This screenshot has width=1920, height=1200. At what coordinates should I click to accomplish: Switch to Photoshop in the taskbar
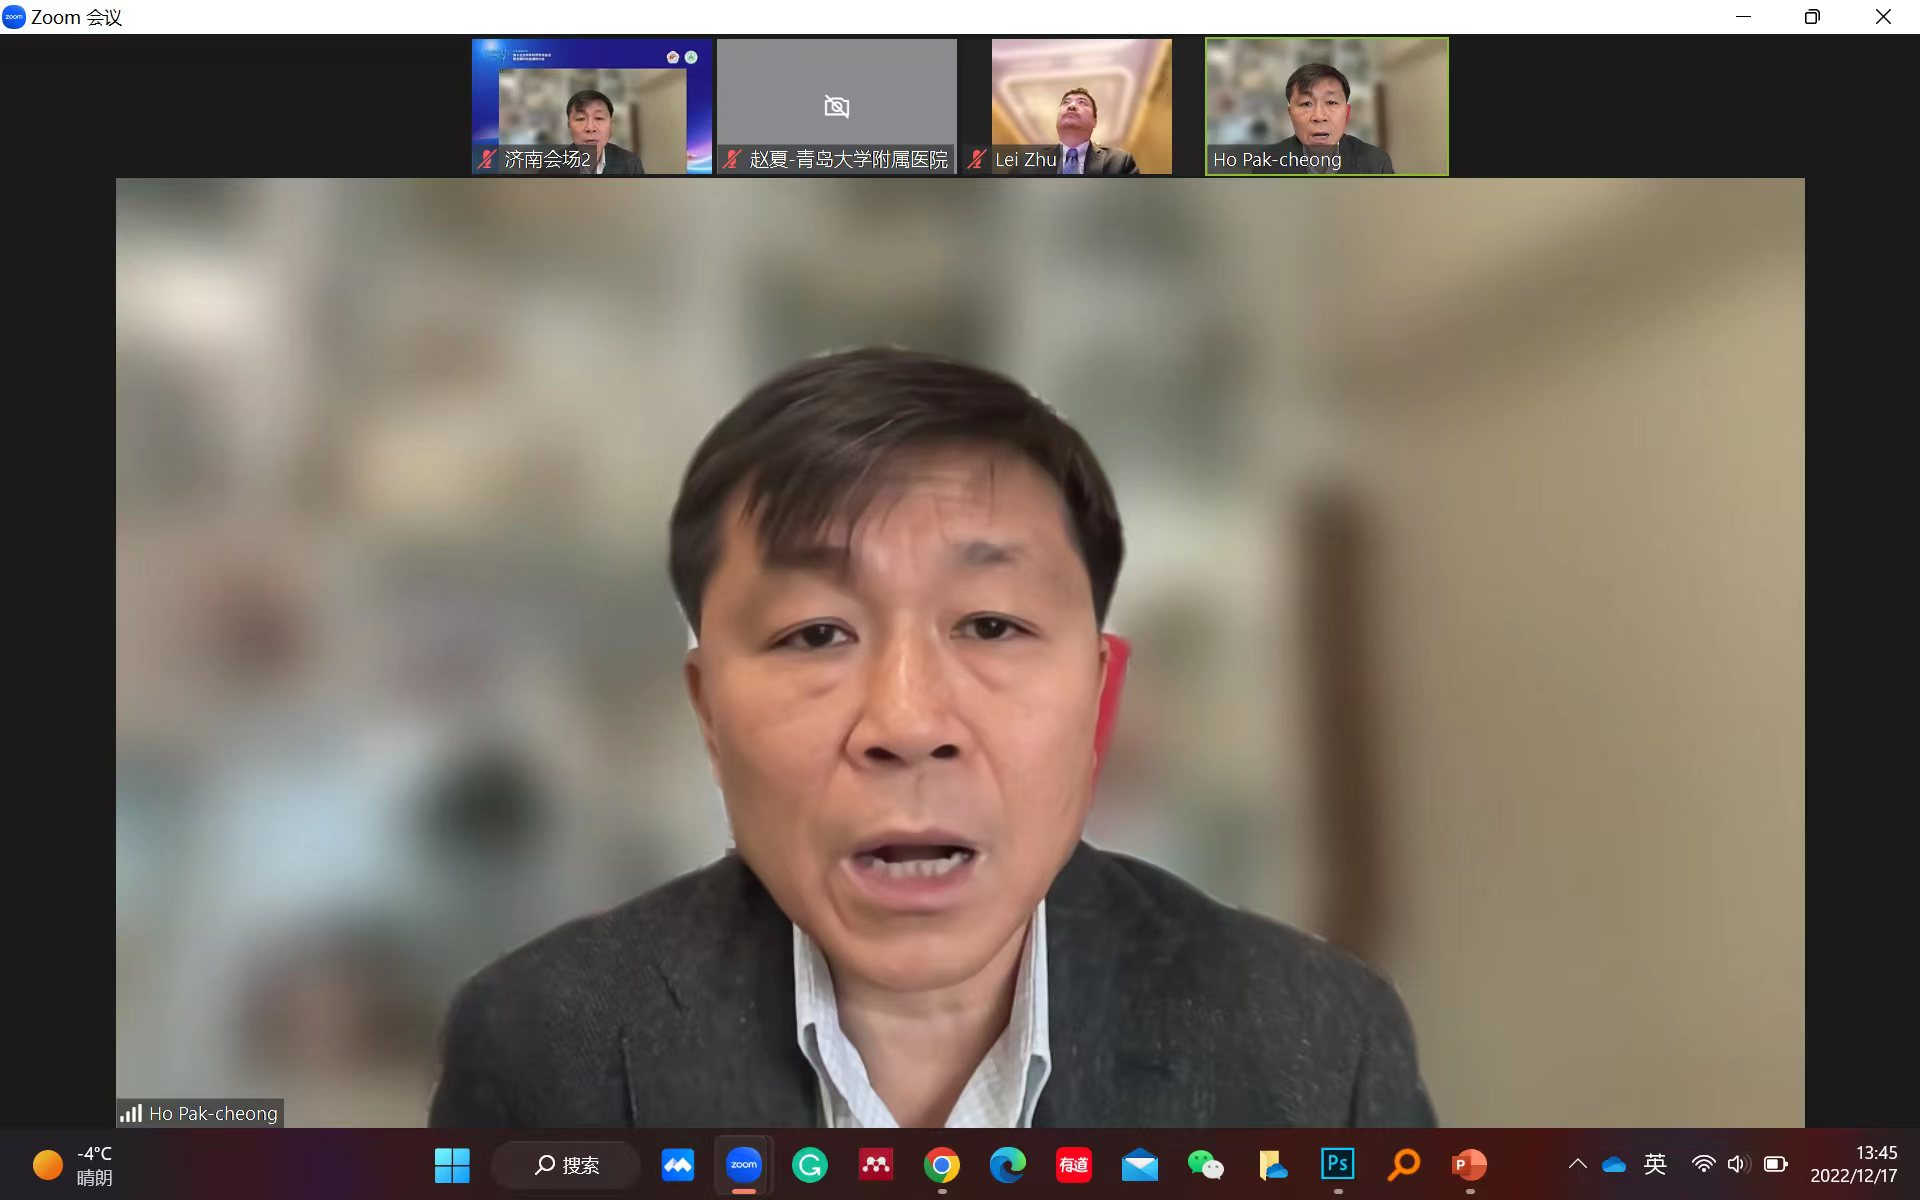(1338, 1164)
